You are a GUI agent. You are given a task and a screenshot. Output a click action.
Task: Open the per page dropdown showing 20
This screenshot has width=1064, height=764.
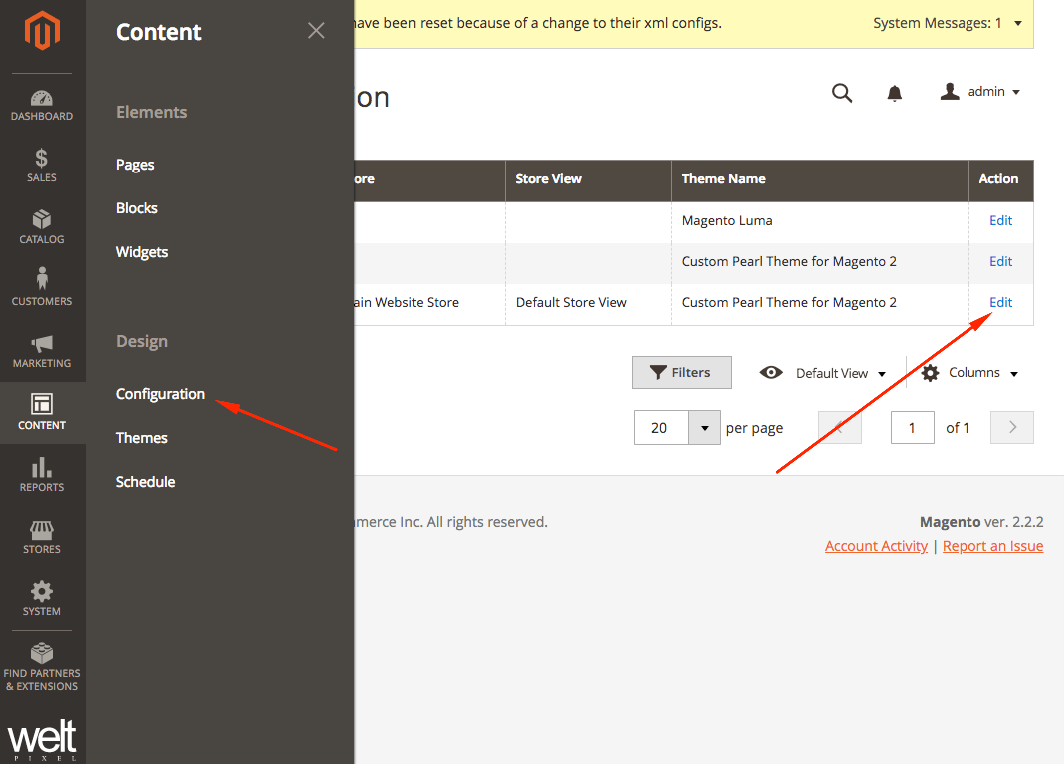point(677,427)
